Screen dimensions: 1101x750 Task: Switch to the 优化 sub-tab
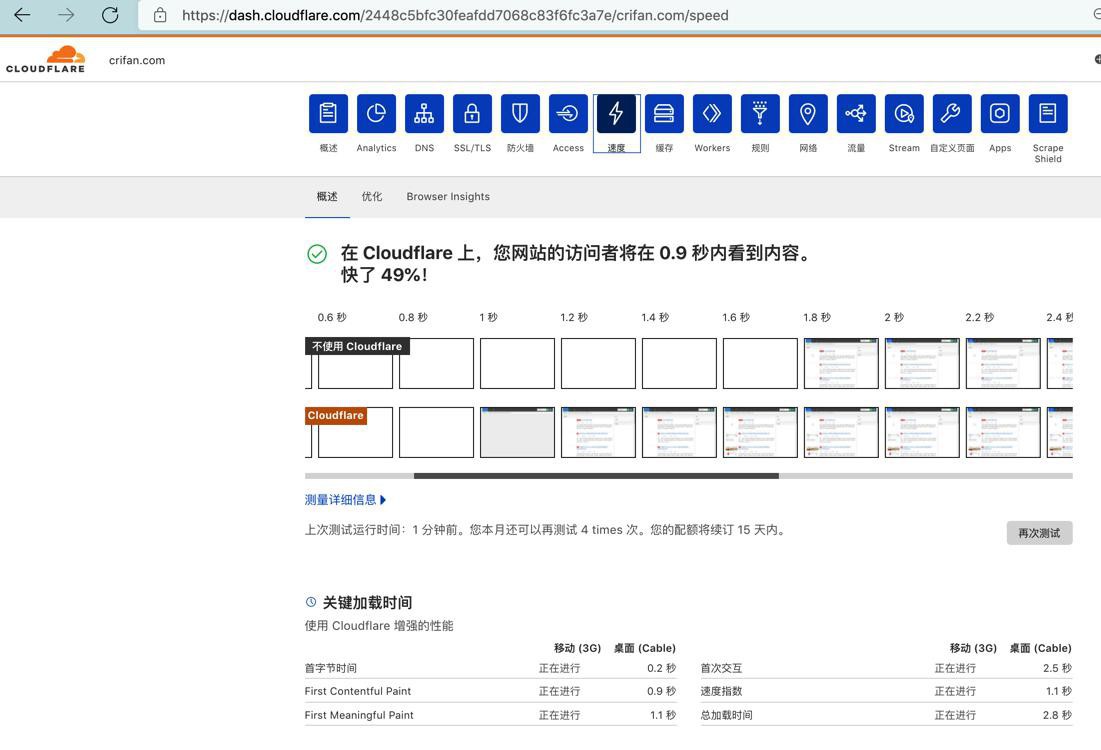[x=372, y=197]
